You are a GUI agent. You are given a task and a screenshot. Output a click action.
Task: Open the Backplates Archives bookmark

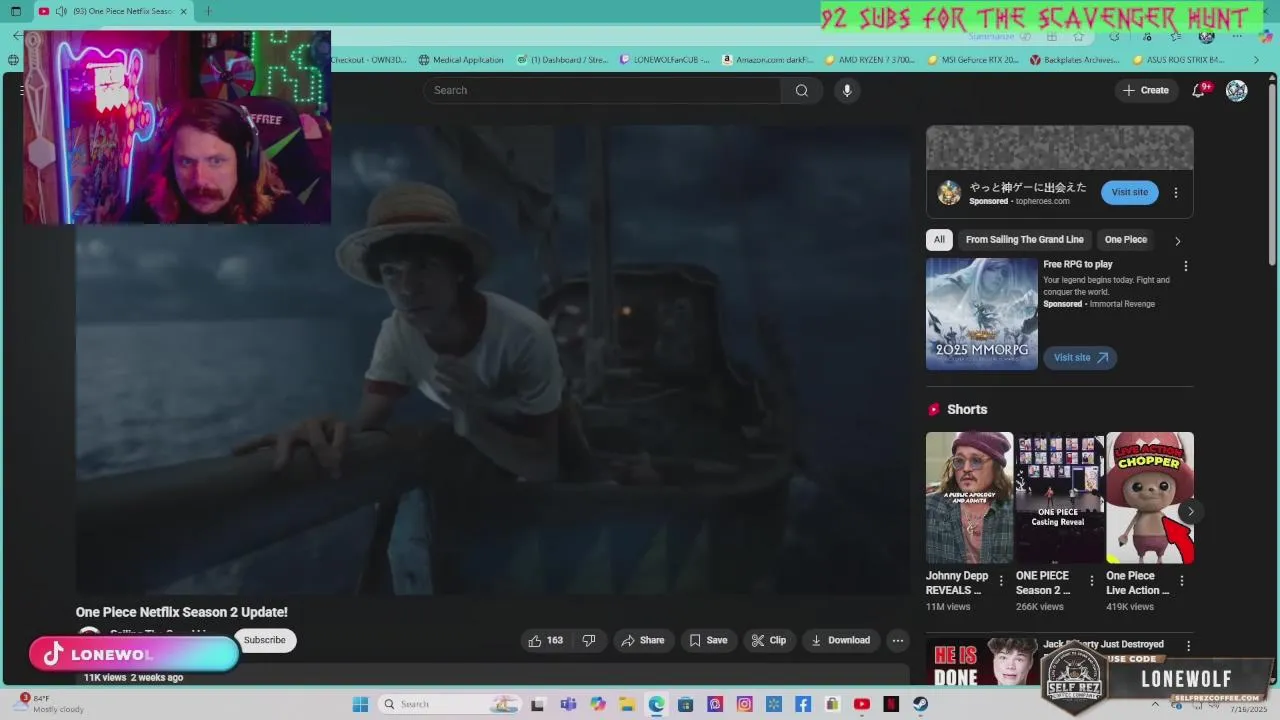[x=1075, y=60]
